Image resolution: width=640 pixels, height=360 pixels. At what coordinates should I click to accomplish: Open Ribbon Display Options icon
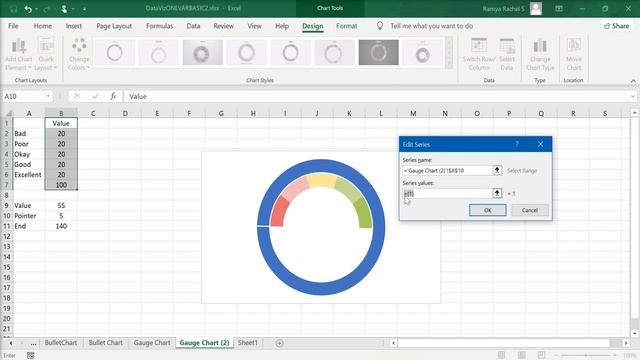559,9
